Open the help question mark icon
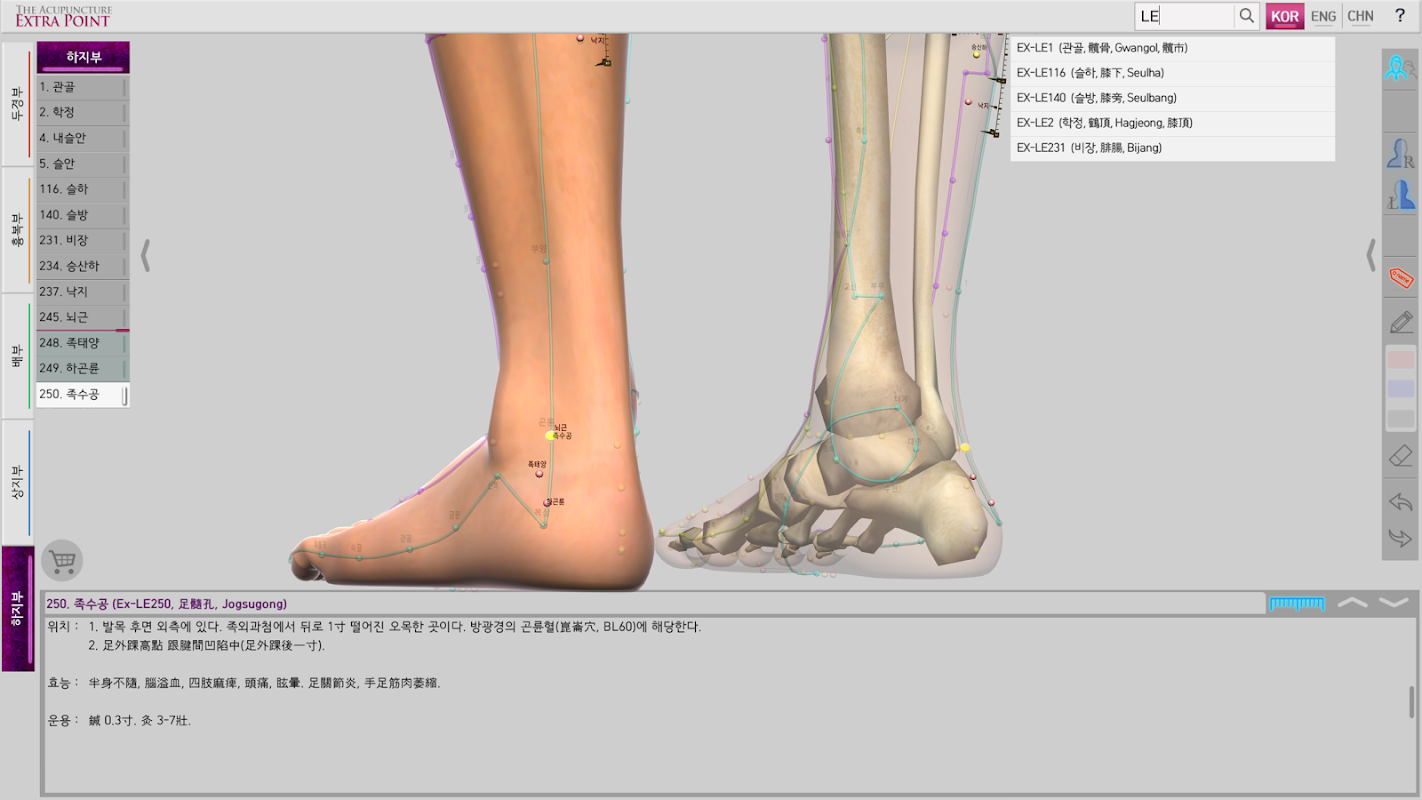 1400,16
